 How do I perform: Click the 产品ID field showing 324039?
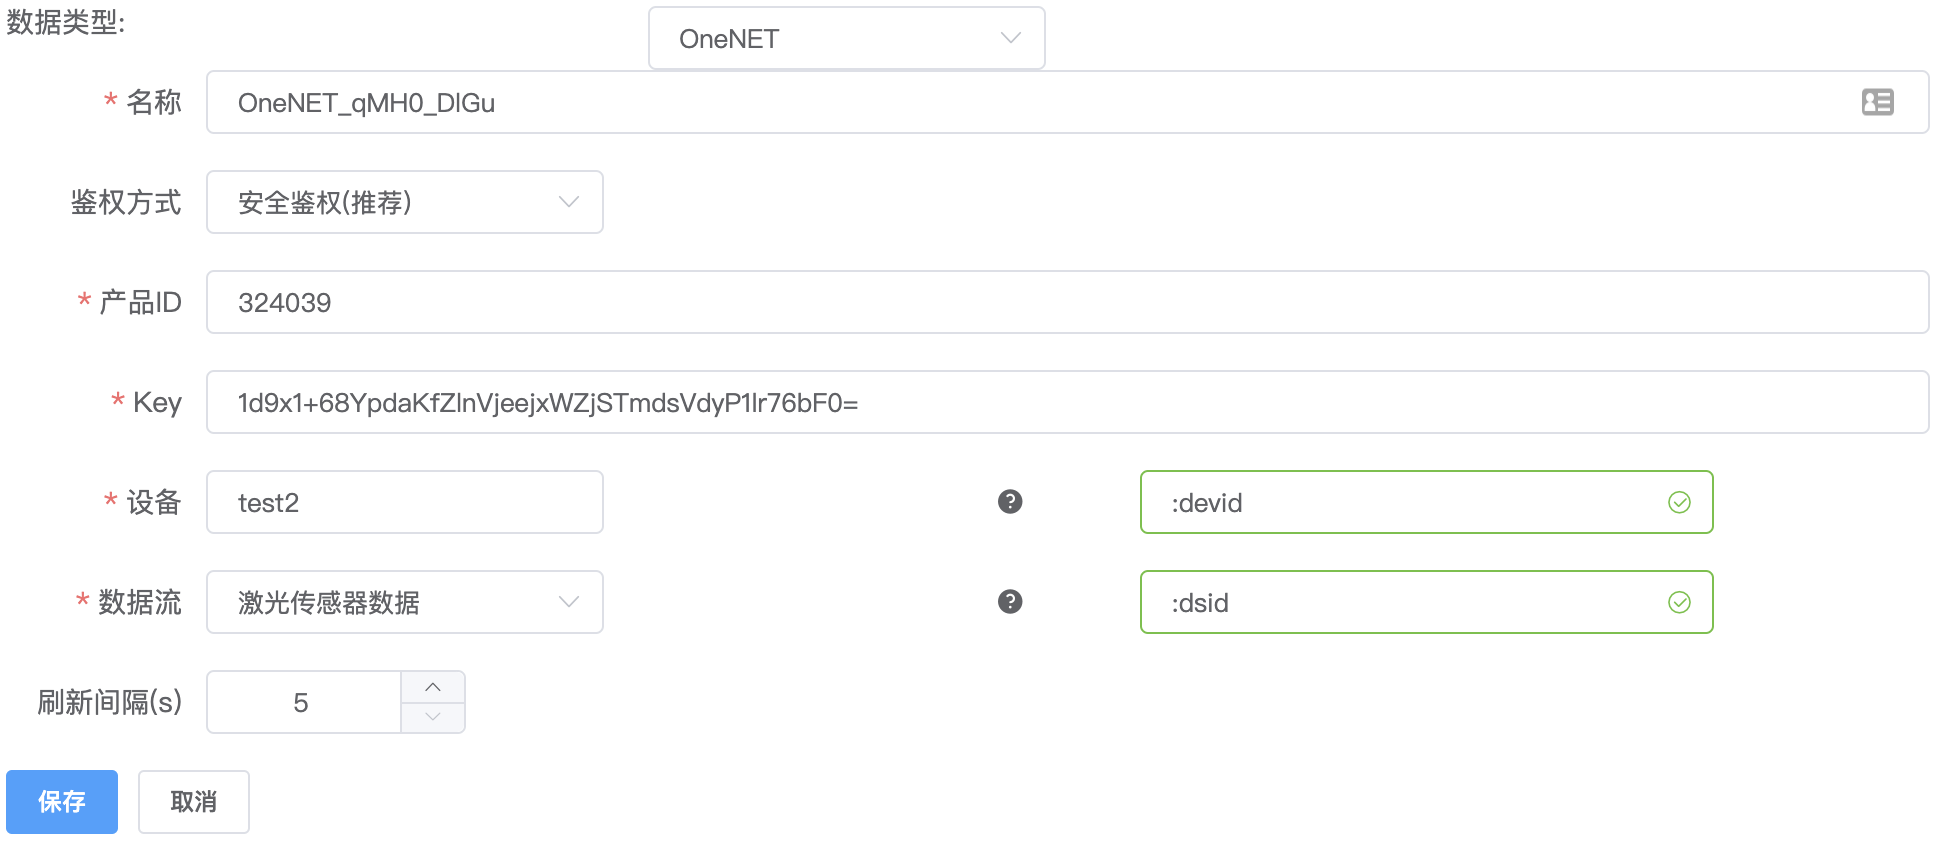[1067, 302]
